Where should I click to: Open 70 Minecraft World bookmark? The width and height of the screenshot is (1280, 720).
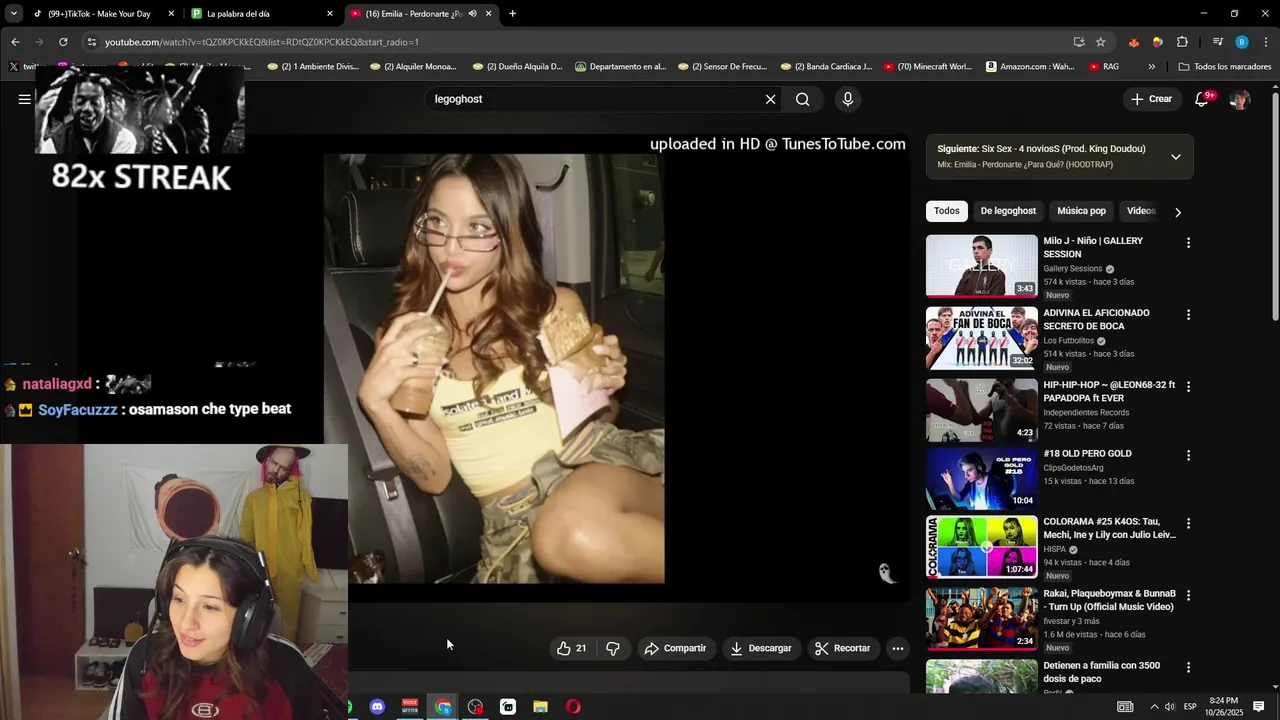(927, 67)
